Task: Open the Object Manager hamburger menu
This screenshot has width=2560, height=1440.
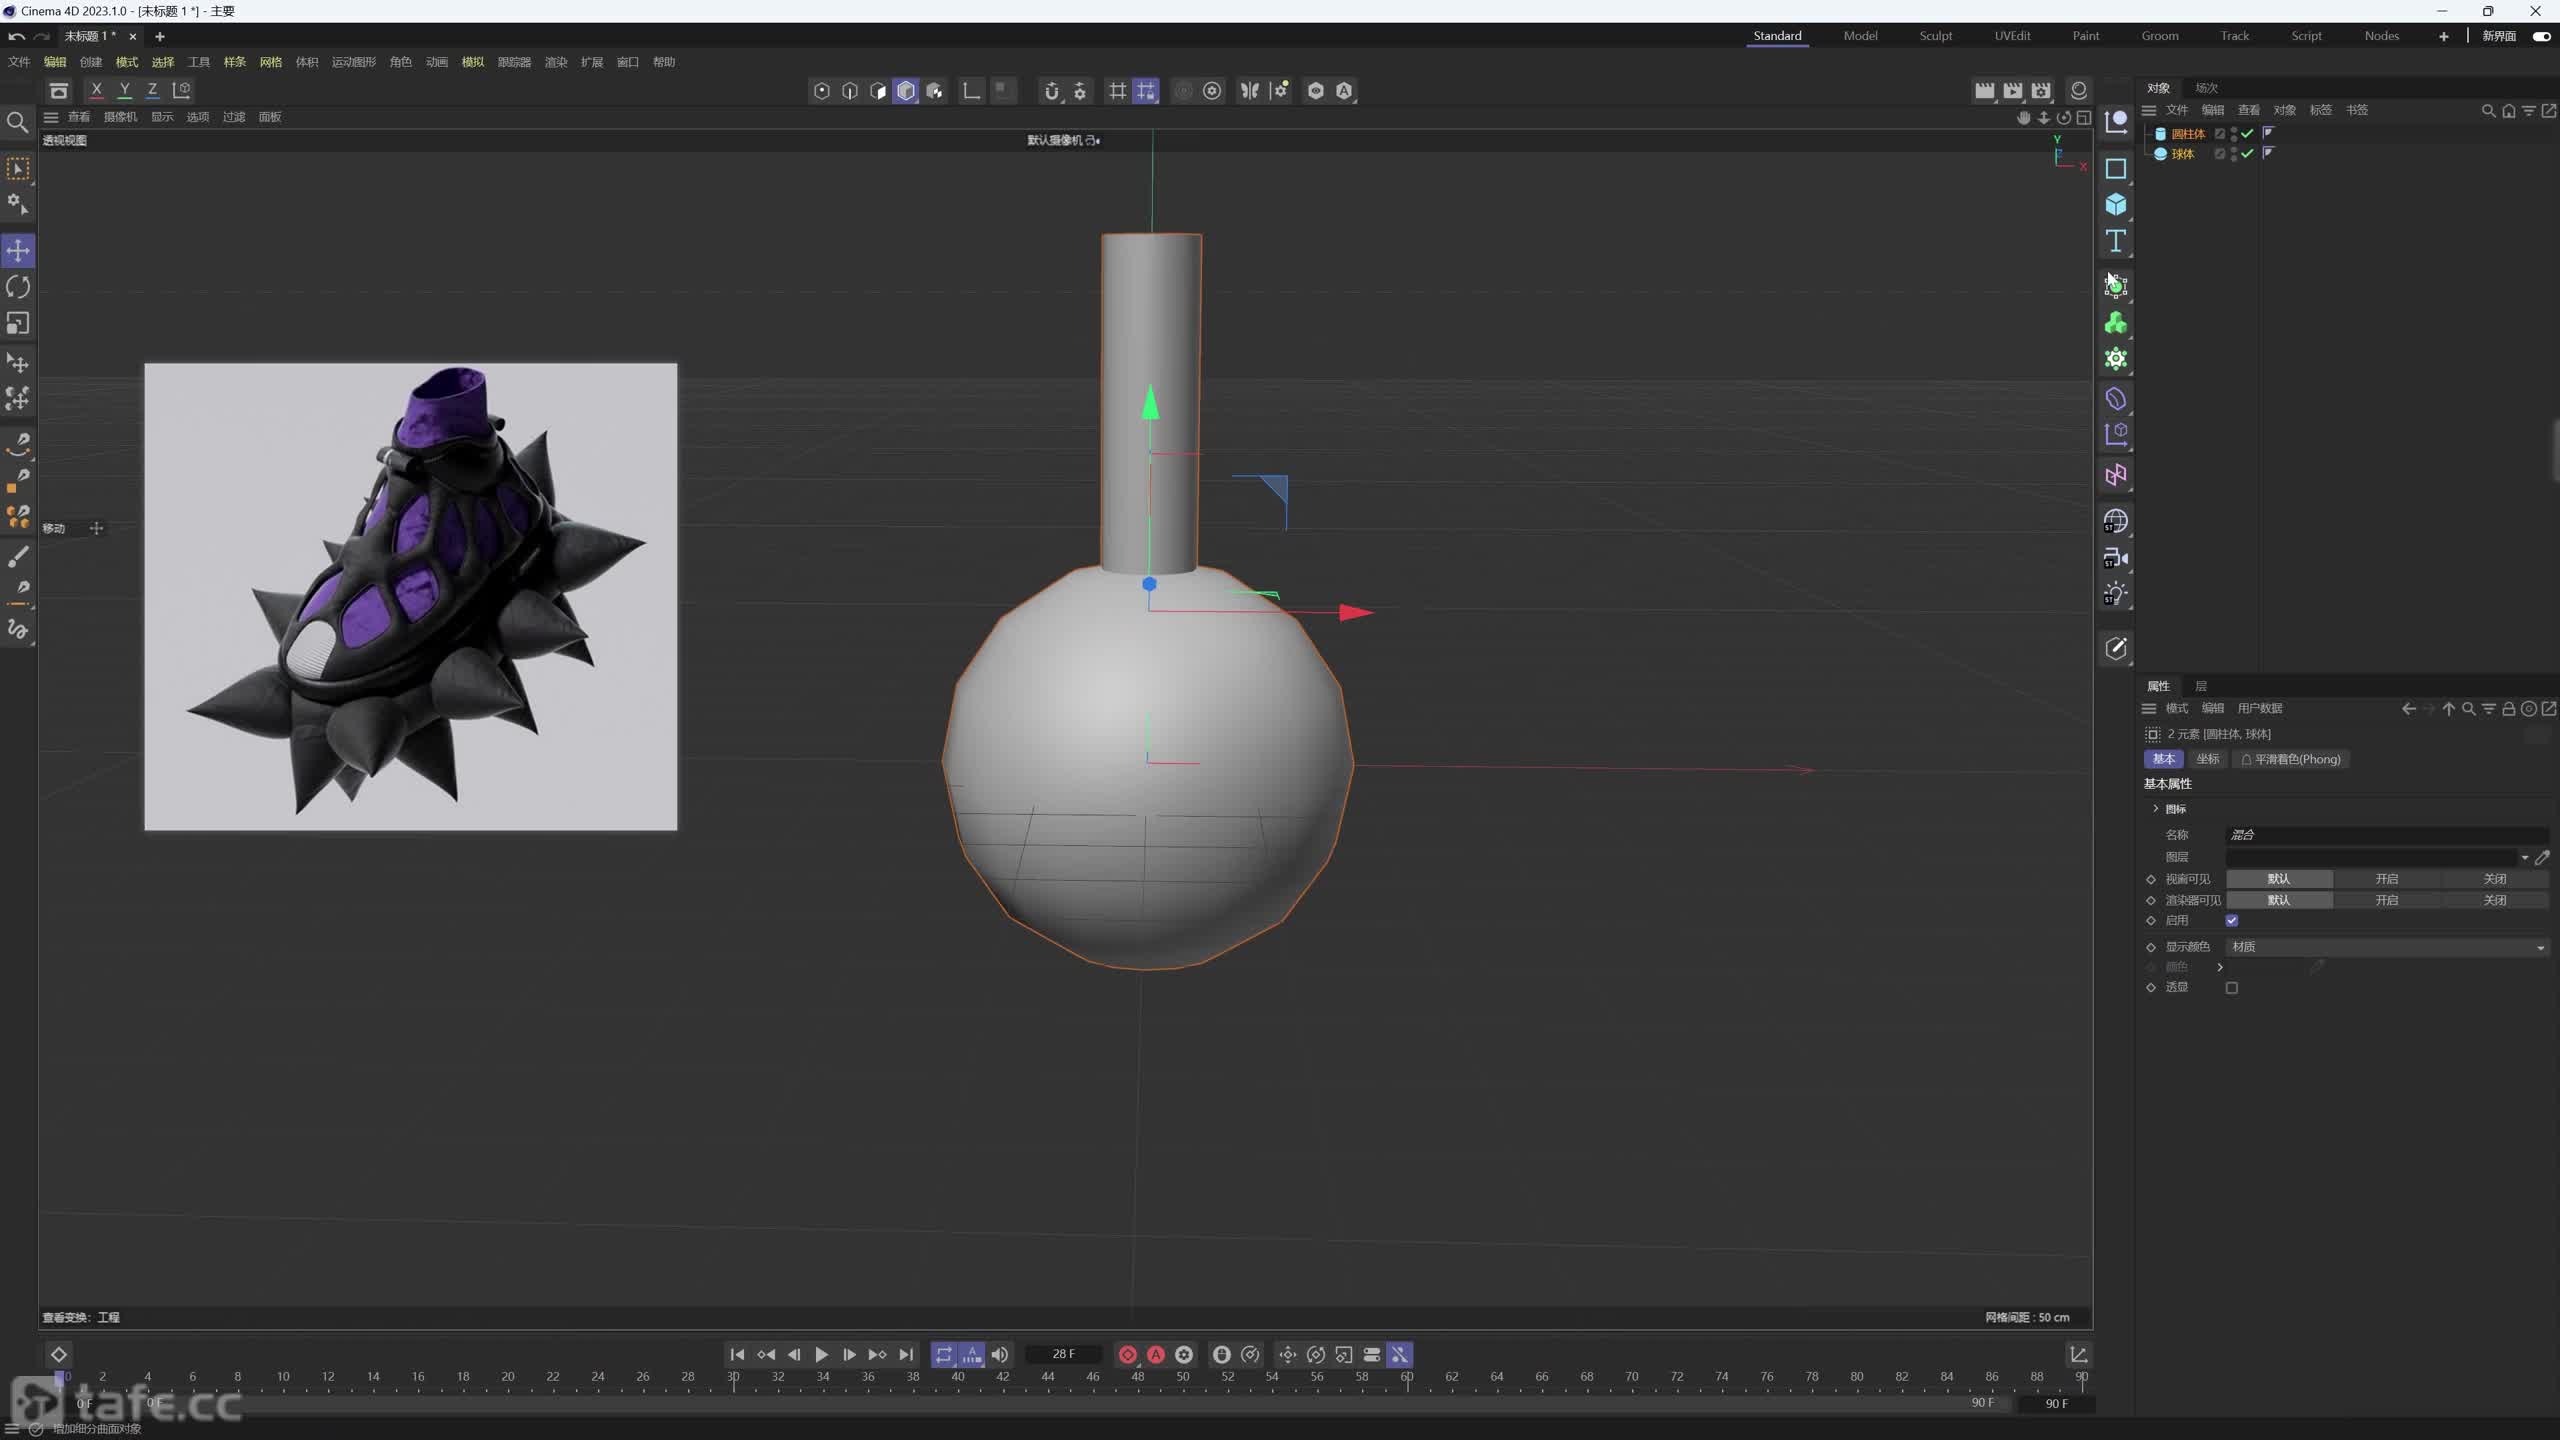Action: (2149, 111)
